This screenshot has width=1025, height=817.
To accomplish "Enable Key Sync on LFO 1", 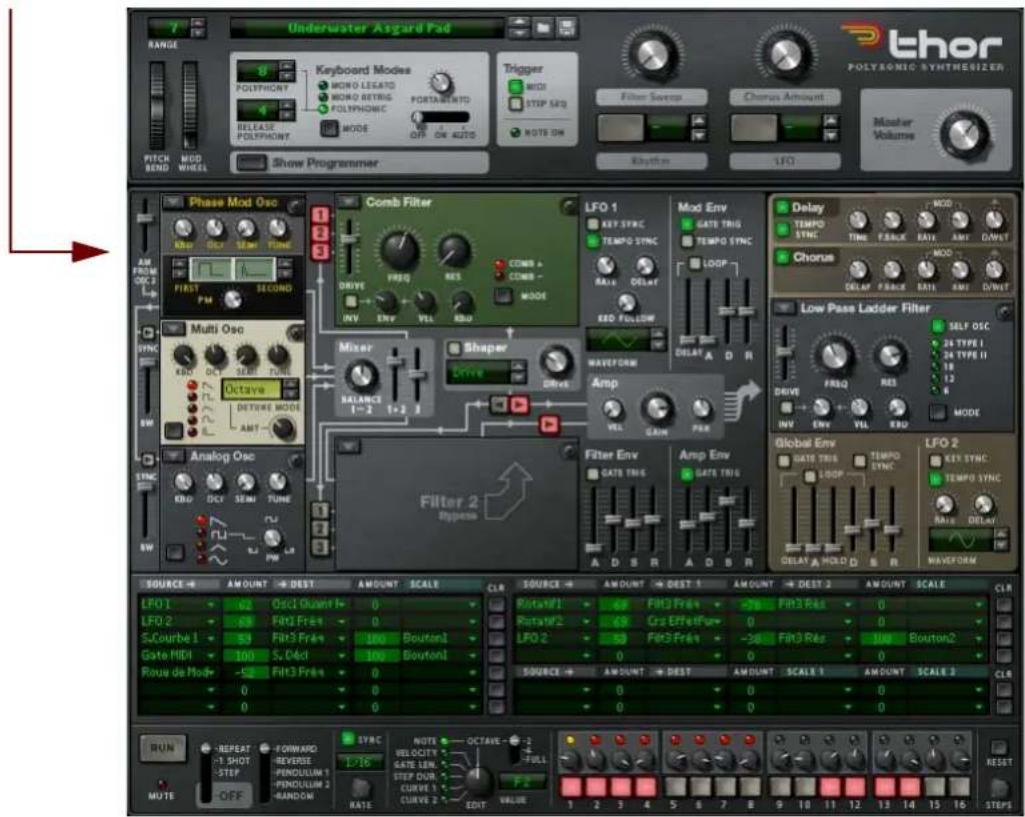I will (593, 222).
